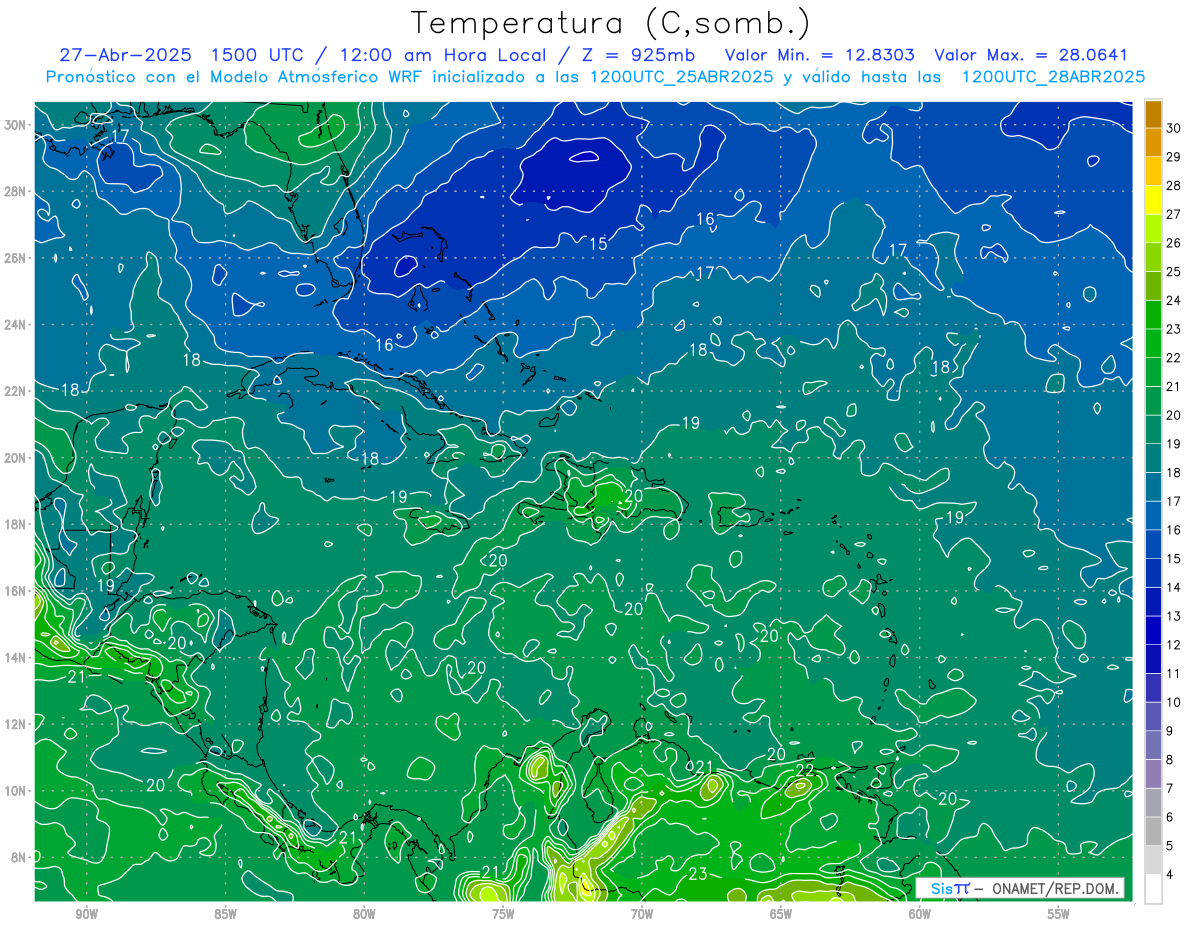The height and width of the screenshot is (927, 1200).
Task: Click '1200UTC_28ABR2025' valid-until time text
Action: pos(1053,77)
